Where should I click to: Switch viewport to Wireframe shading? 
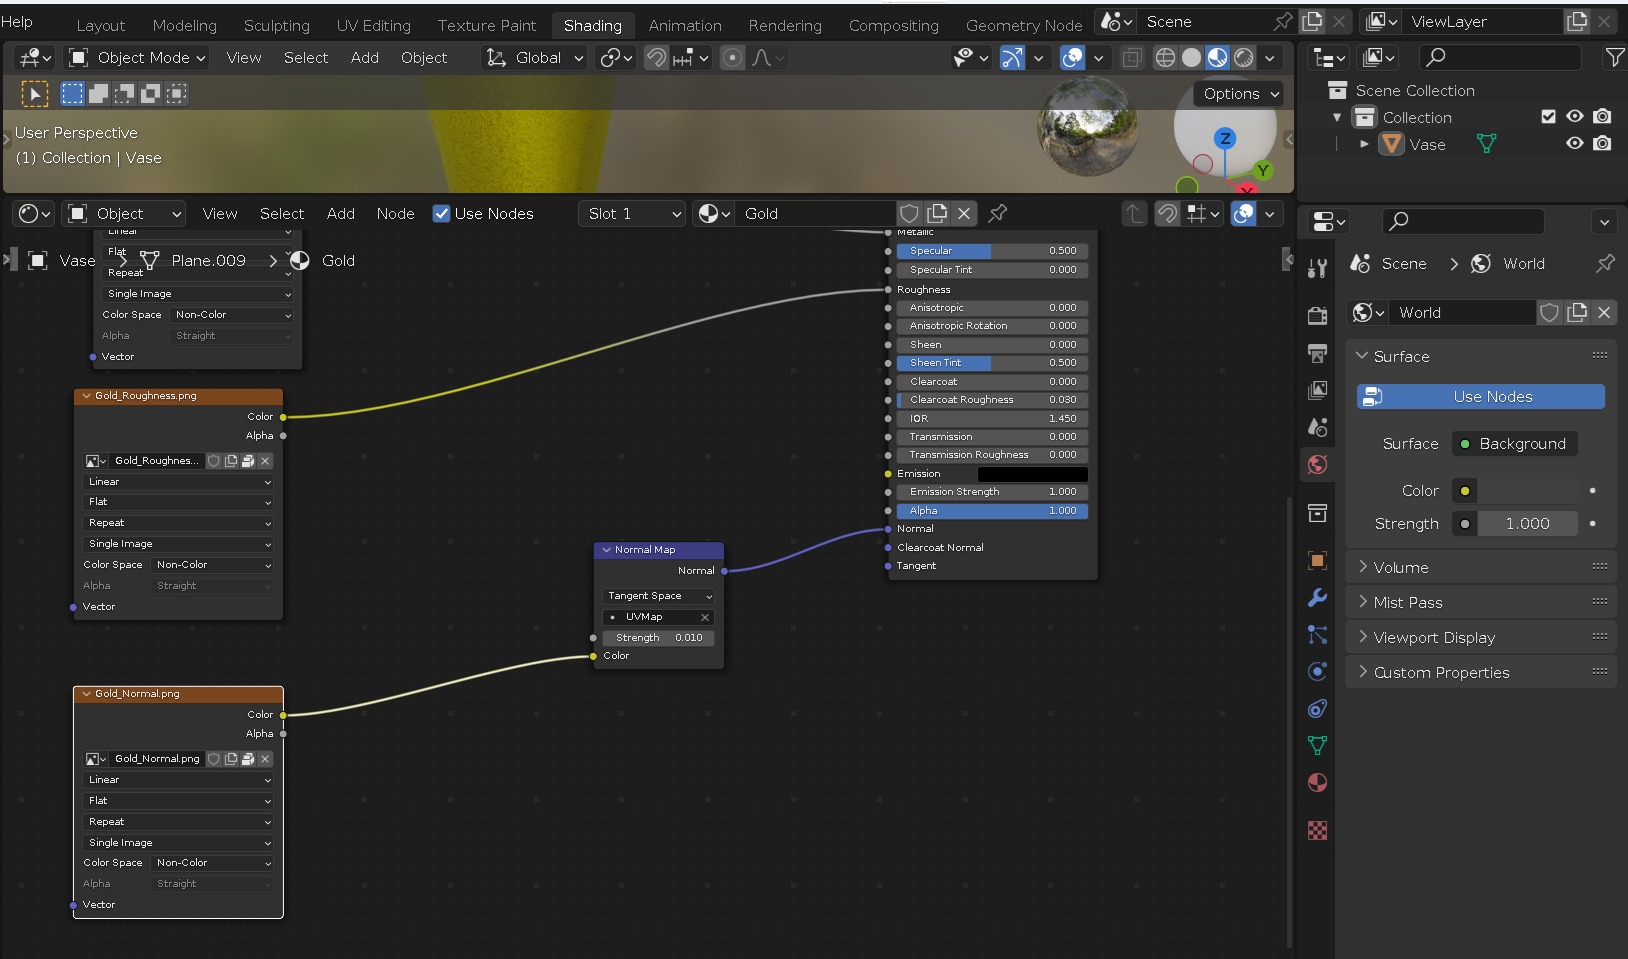tap(1165, 58)
